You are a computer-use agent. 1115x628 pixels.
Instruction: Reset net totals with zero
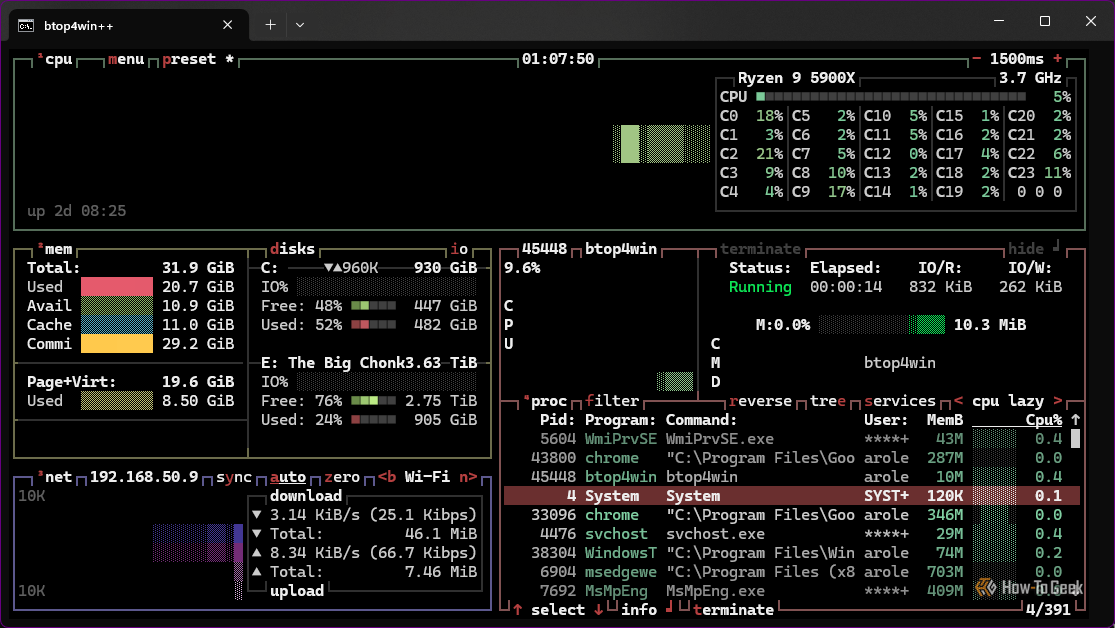click(342, 477)
